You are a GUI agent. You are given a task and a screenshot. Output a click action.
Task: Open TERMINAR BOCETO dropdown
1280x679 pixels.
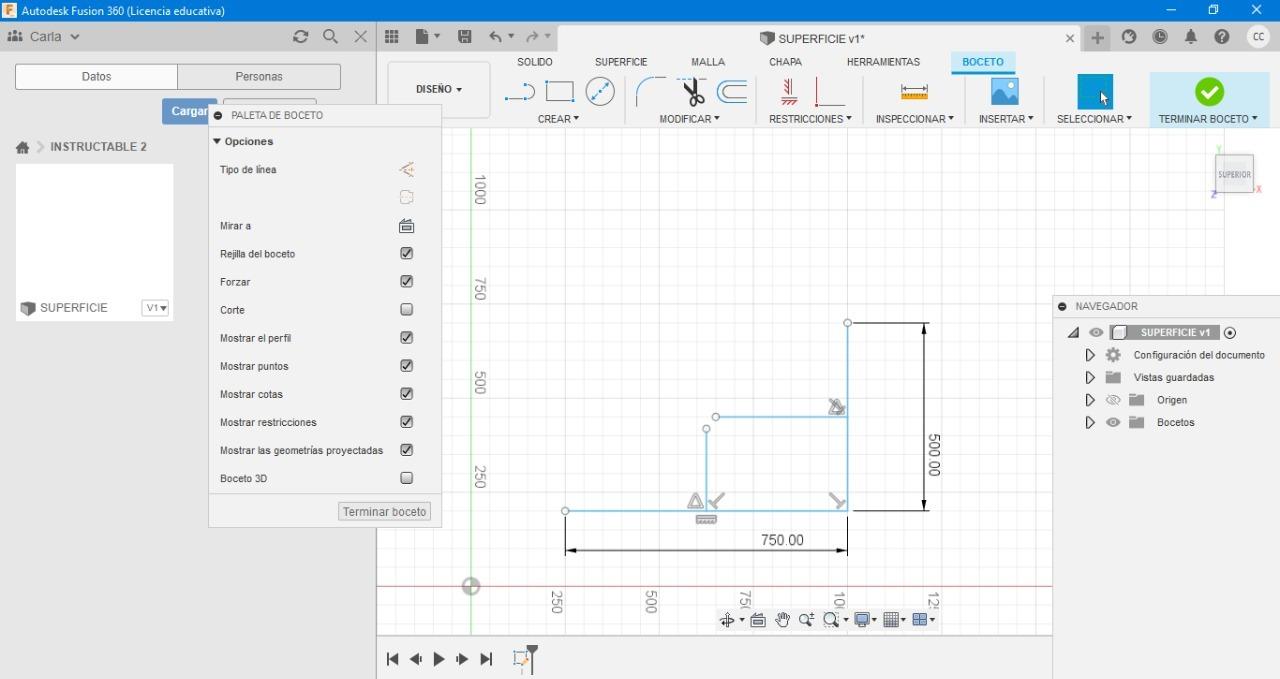pyautogui.click(x=1208, y=119)
